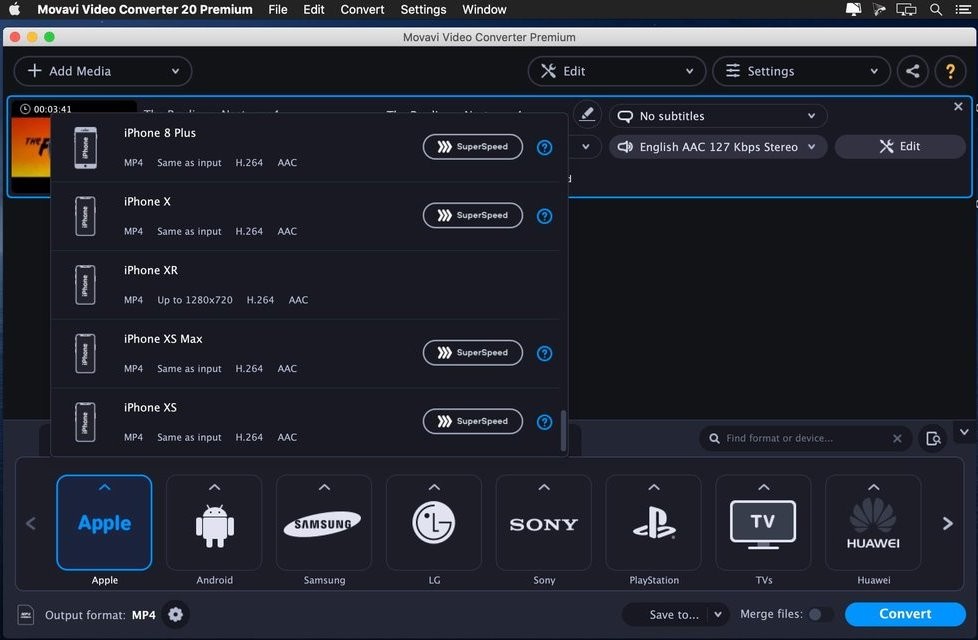Click the Save to... button
This screenshot has width=978, height=640.
(x=674, y=615)
